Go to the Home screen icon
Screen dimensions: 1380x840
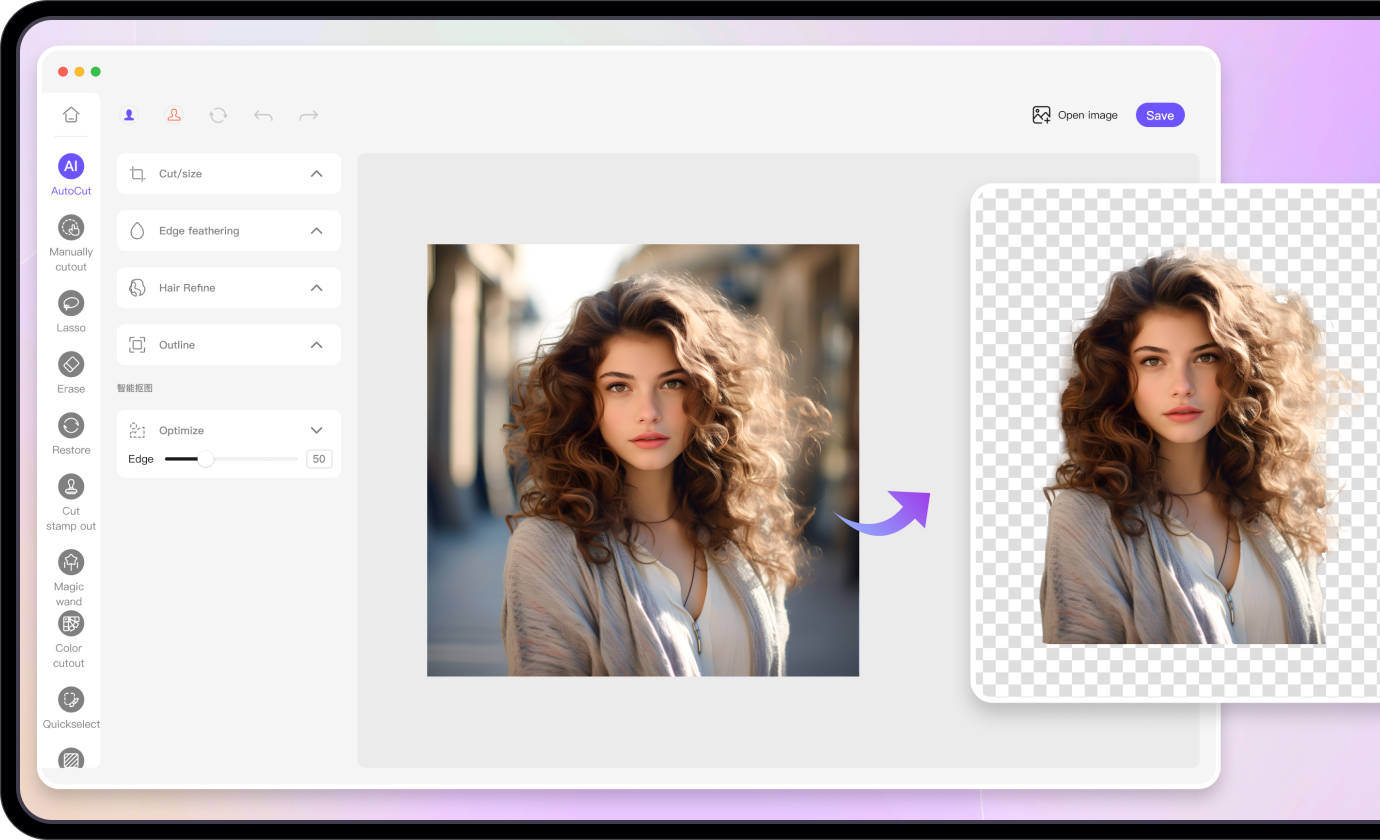(x=71, y=115)
